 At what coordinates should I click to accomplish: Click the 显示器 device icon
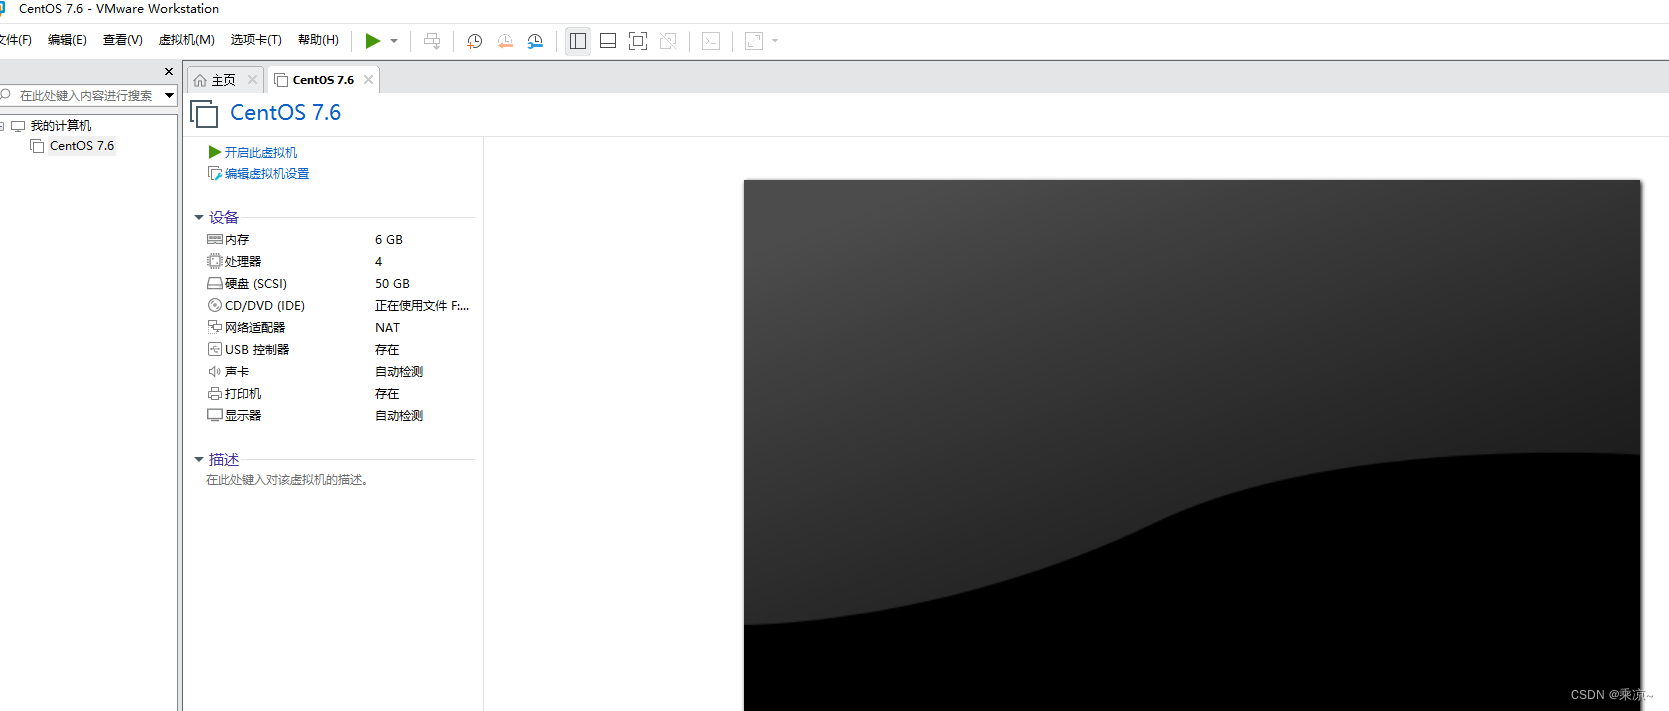tap(215, 416)
